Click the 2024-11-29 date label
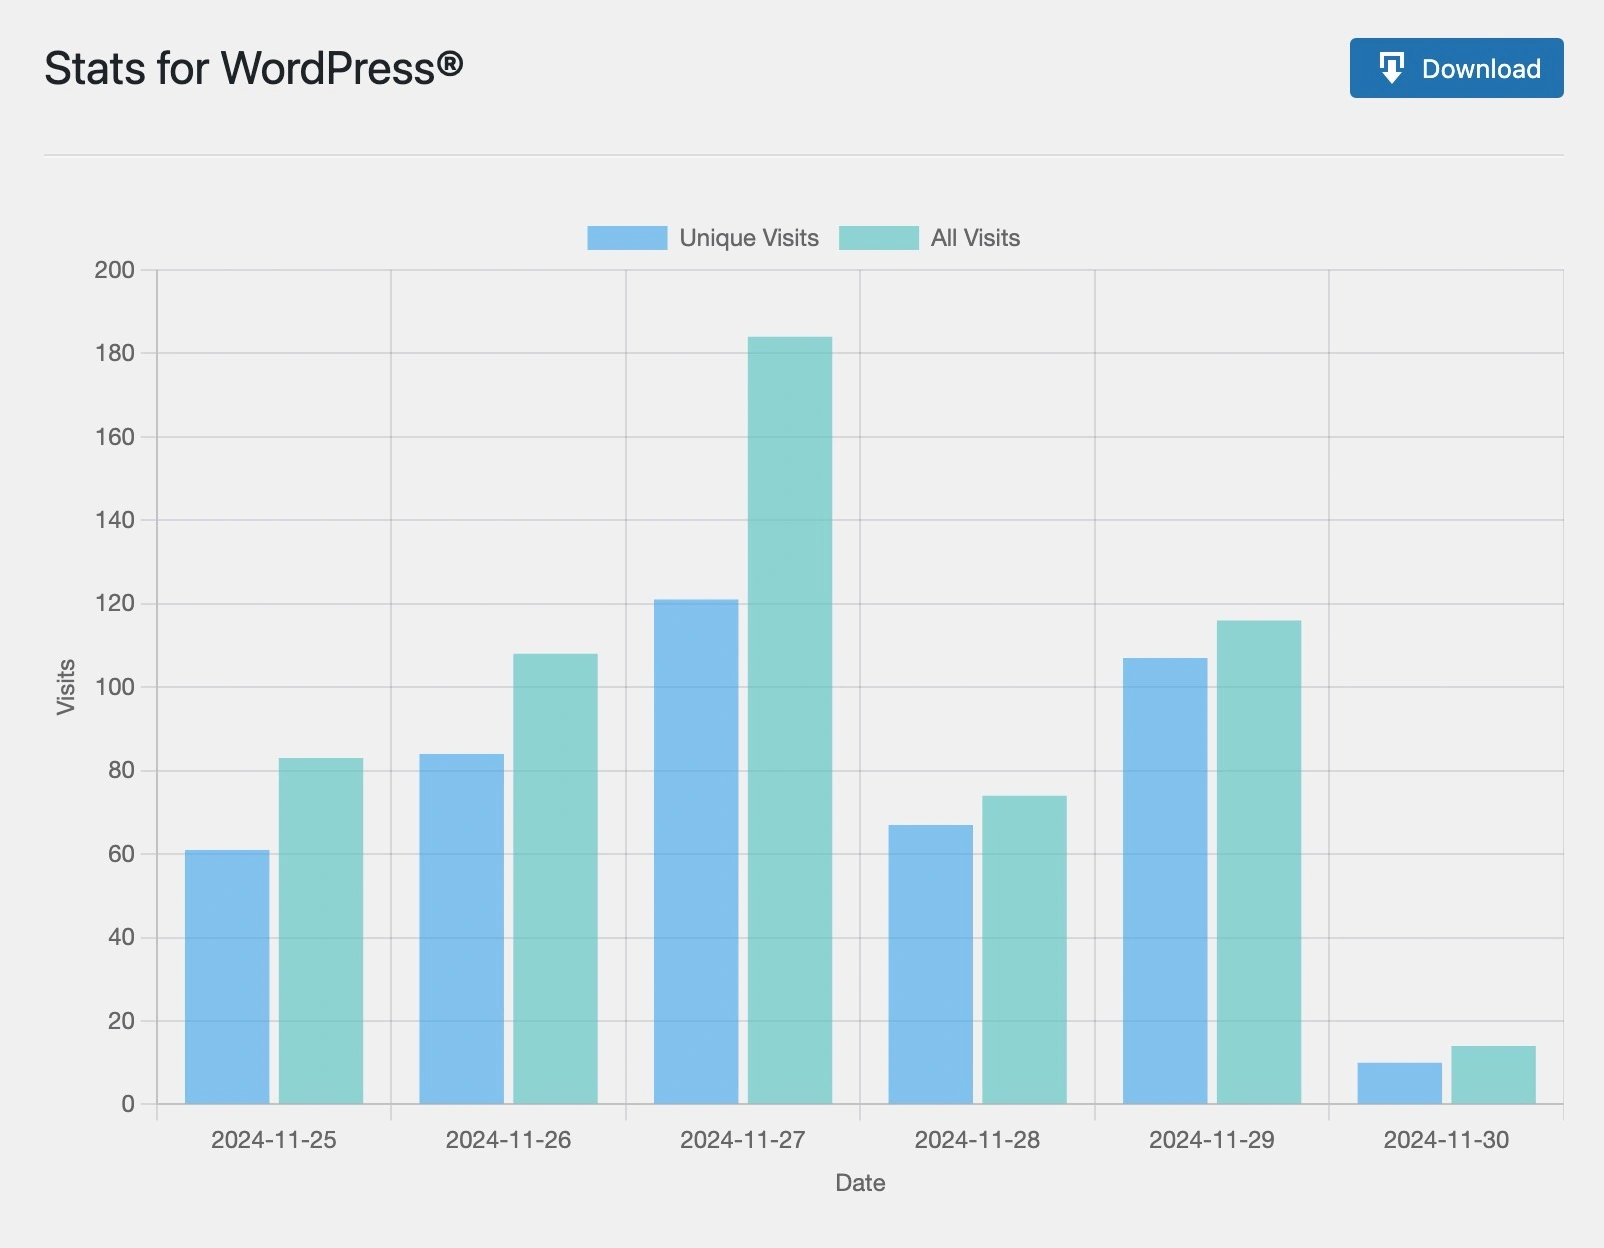 (1212, 1140)
